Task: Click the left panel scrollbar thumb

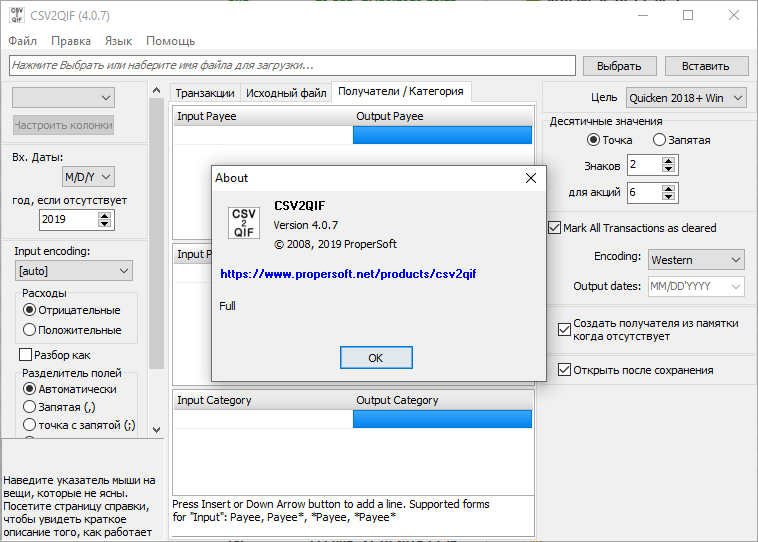Action: click(156, 234)
